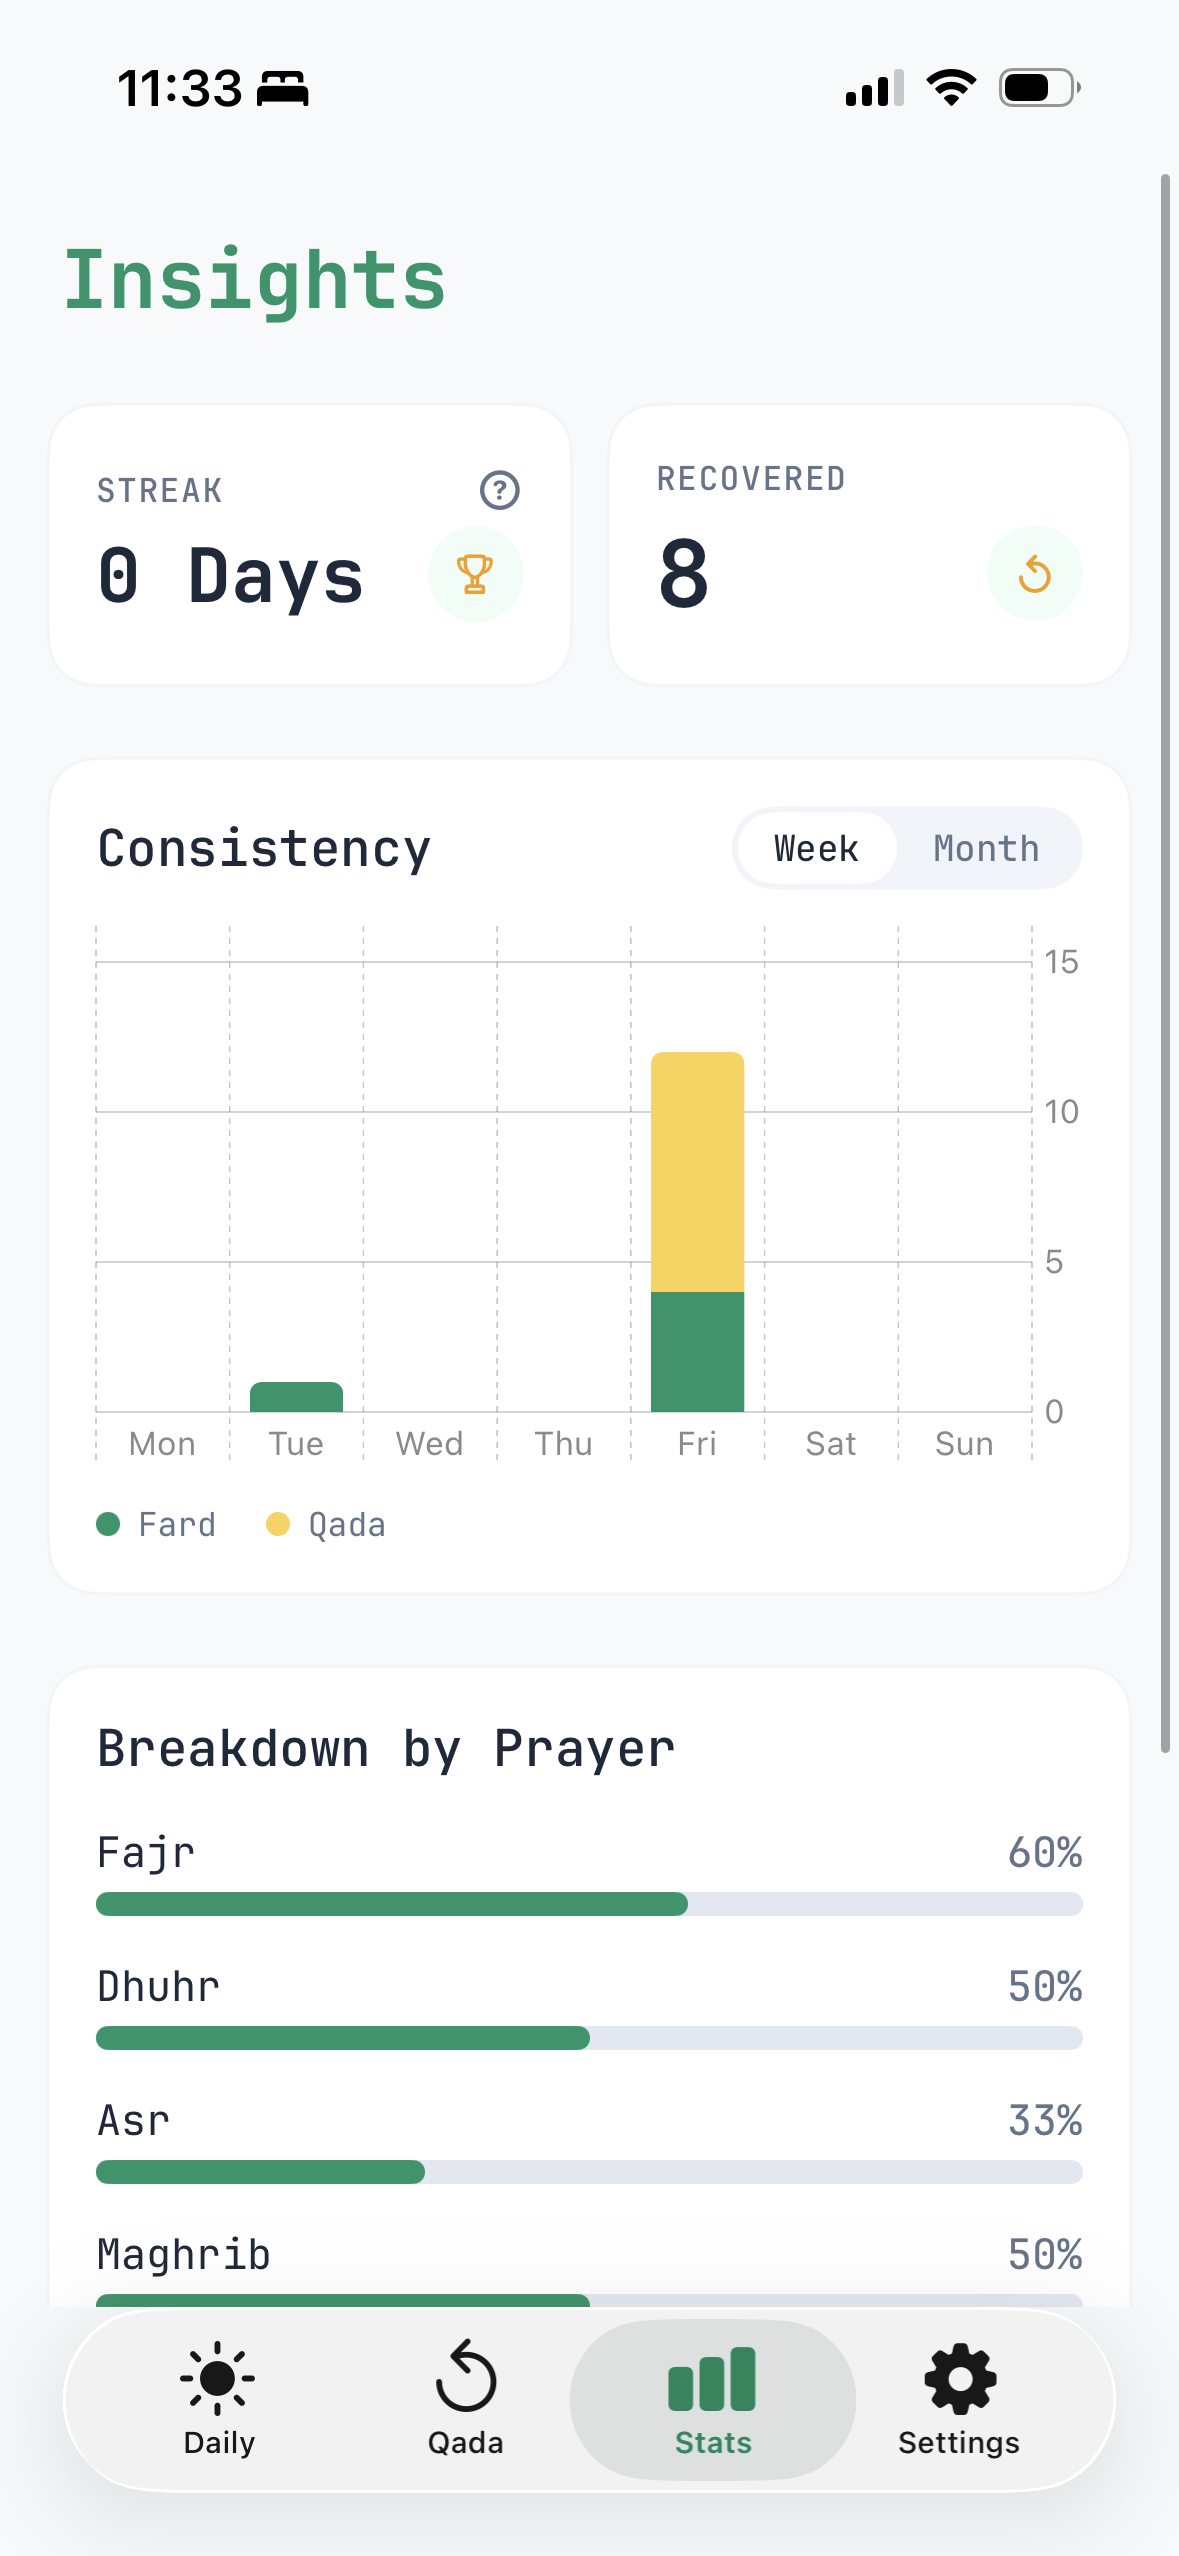
Task: Tap the Maghrib percentage label
Action: click(1044, 2255)
